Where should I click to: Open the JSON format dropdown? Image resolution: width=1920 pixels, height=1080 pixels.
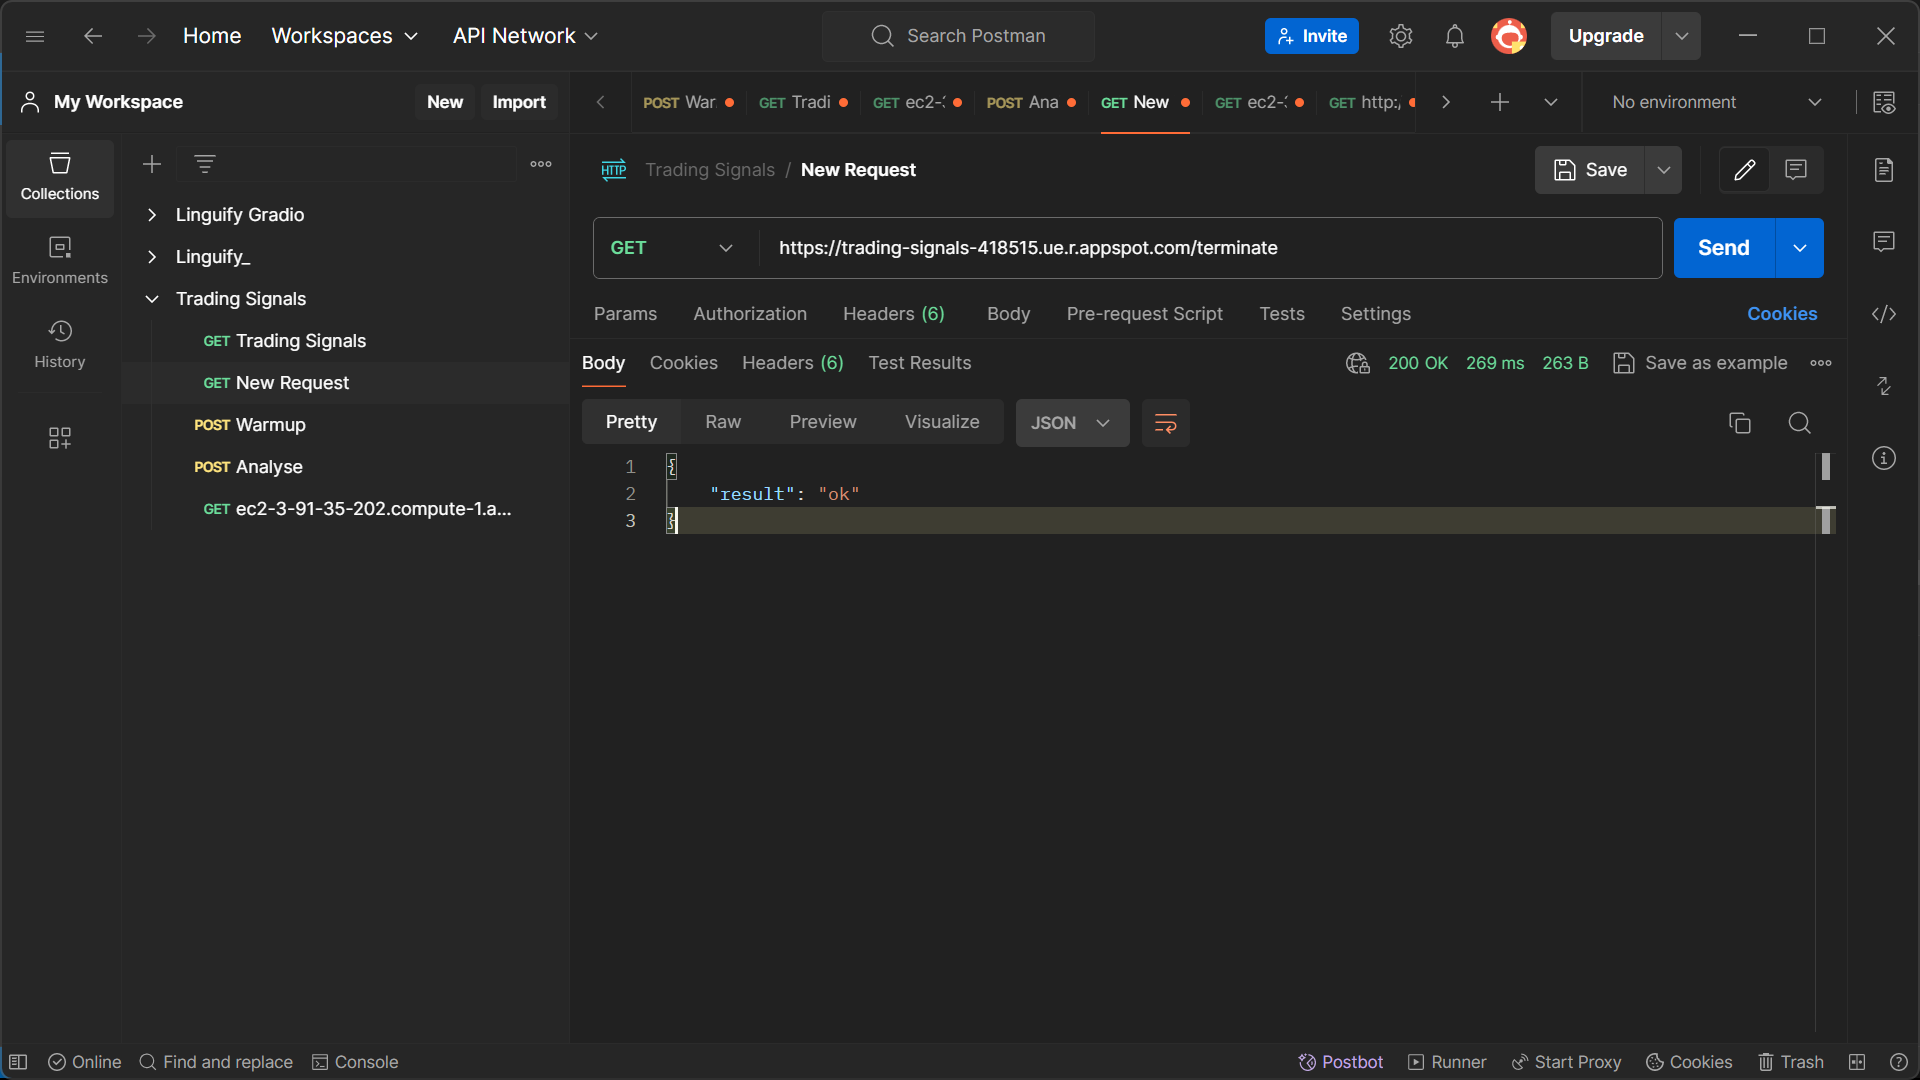tap(1071, 423)
